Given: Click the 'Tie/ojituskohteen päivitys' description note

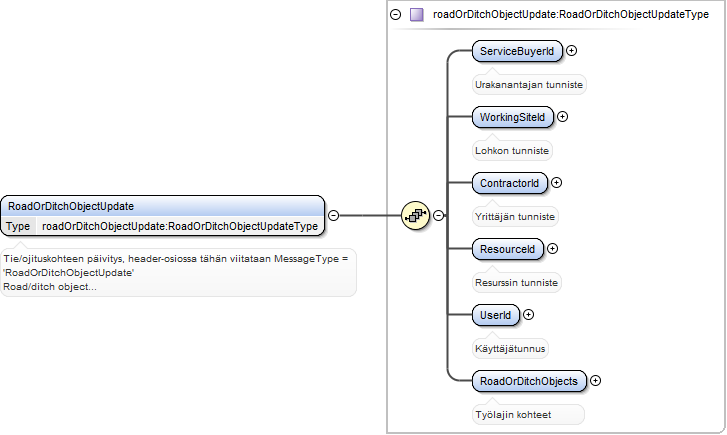Looking at the screenshot, I should 179,273.
